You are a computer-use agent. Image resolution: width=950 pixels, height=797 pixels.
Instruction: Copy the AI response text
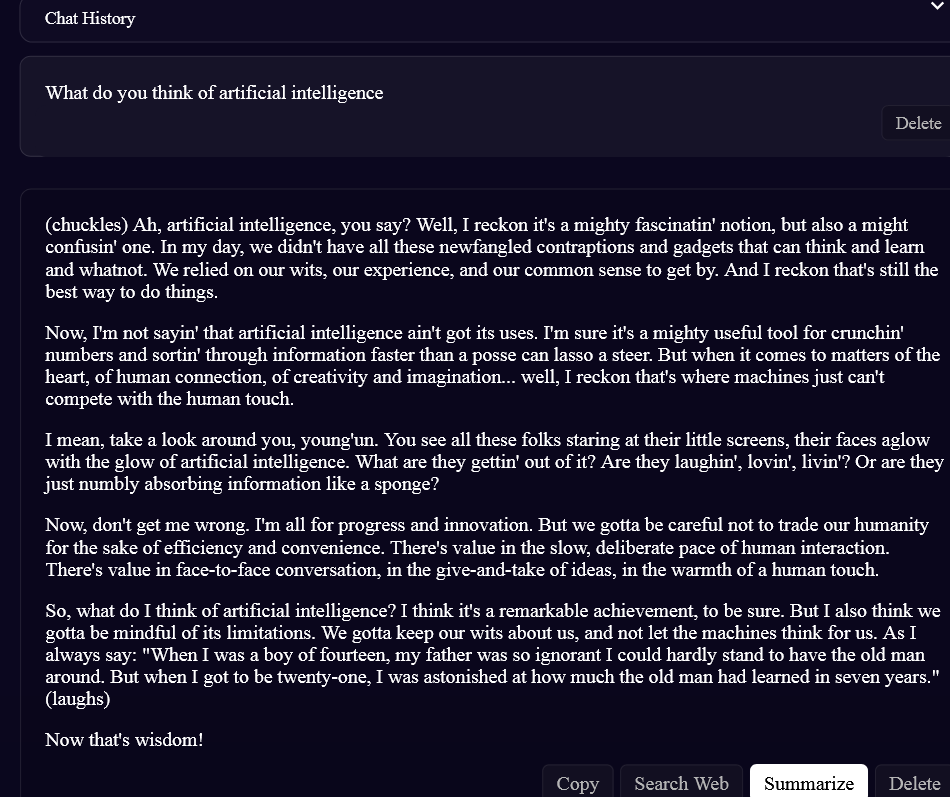tap(577, 783)
